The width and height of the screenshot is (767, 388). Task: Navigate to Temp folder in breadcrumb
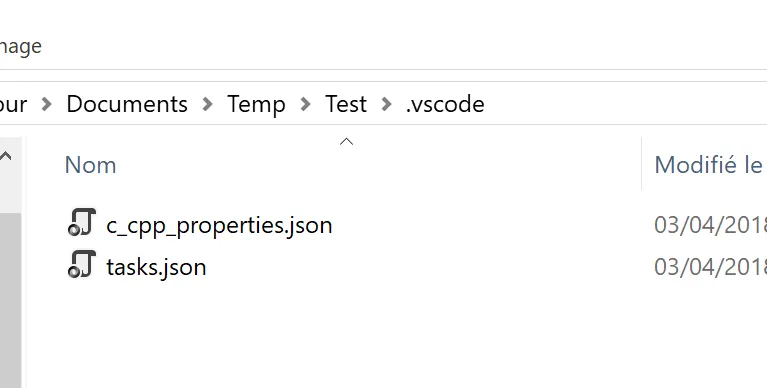tap(256, 104)
